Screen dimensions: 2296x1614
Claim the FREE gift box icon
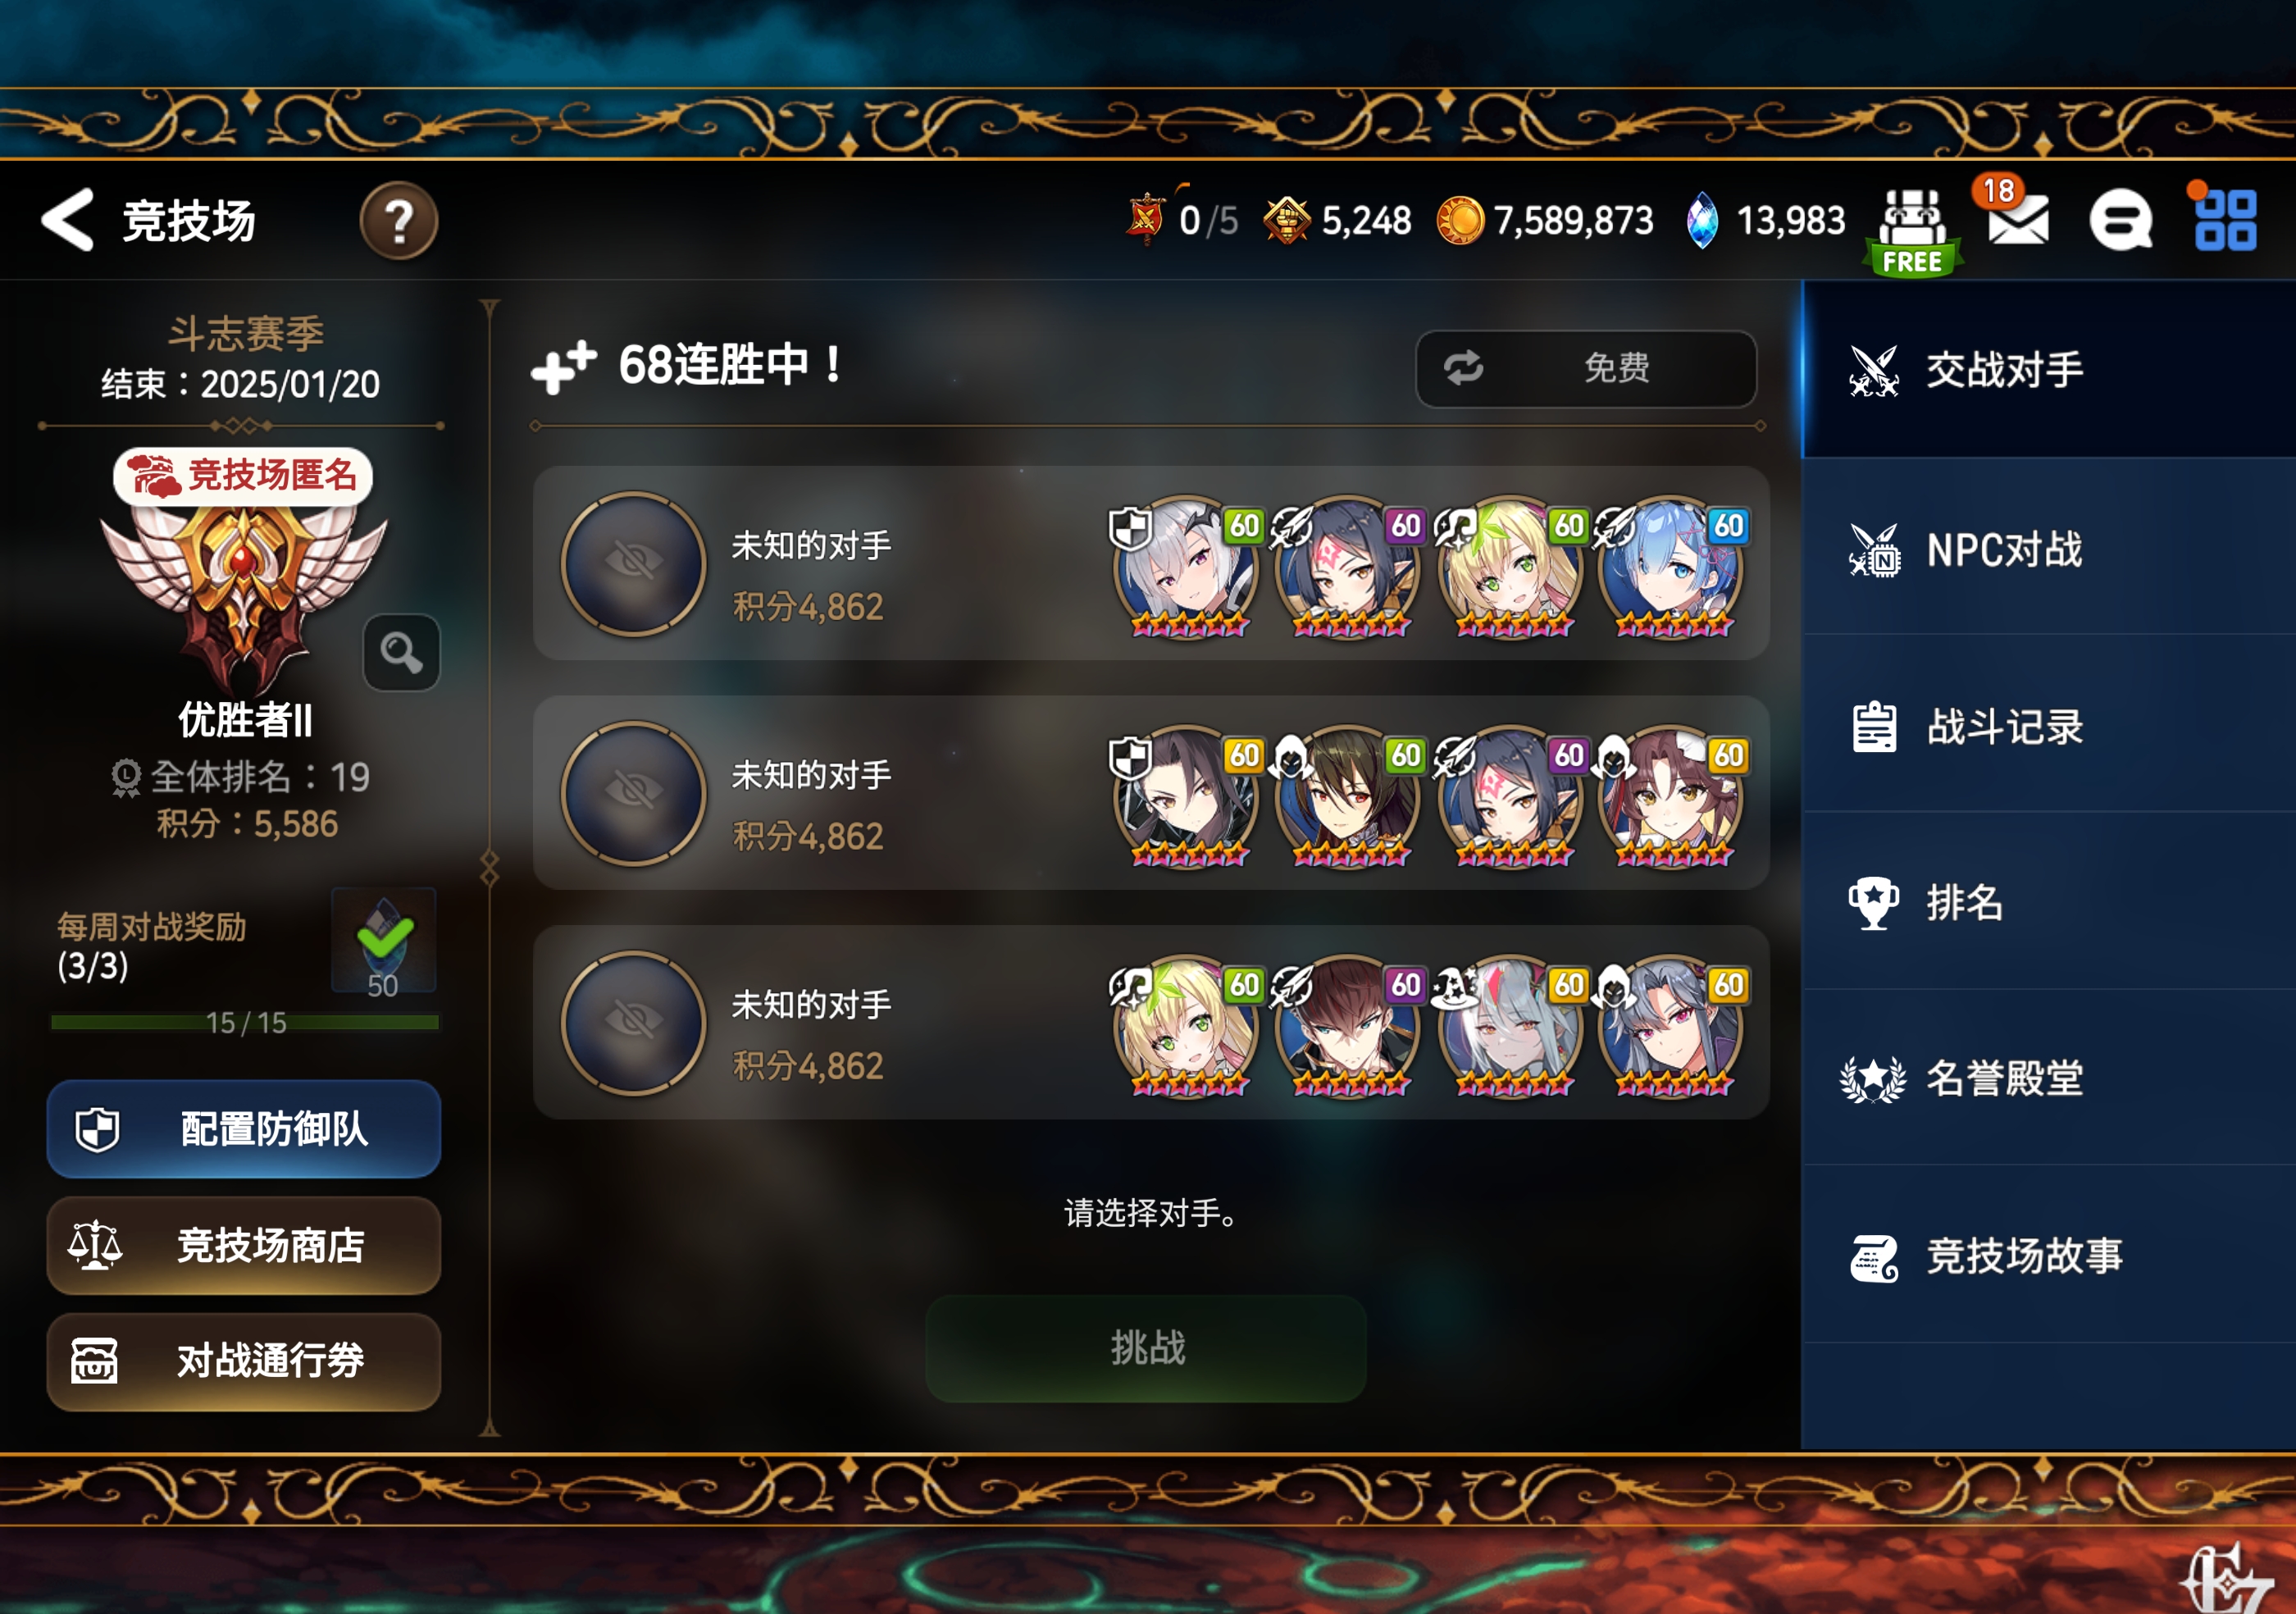(1912, 231)
